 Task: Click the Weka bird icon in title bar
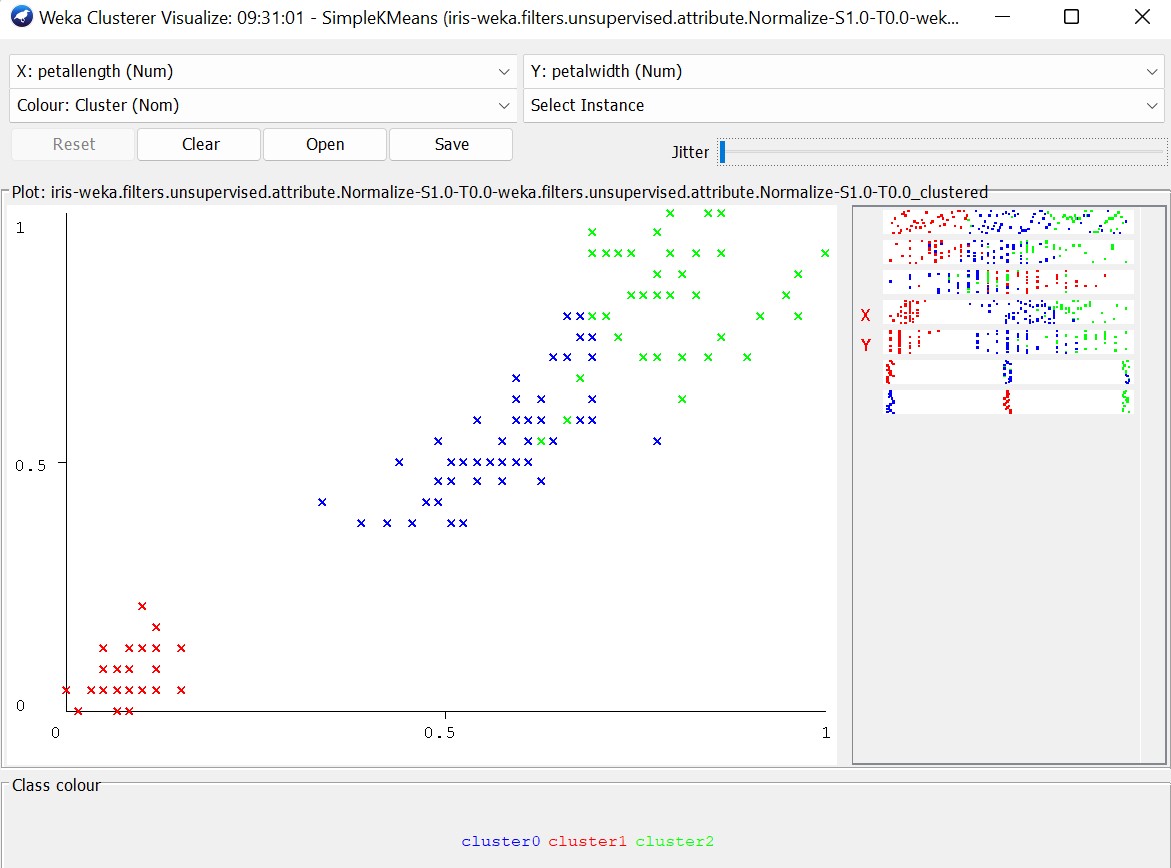tap(20, 17)
